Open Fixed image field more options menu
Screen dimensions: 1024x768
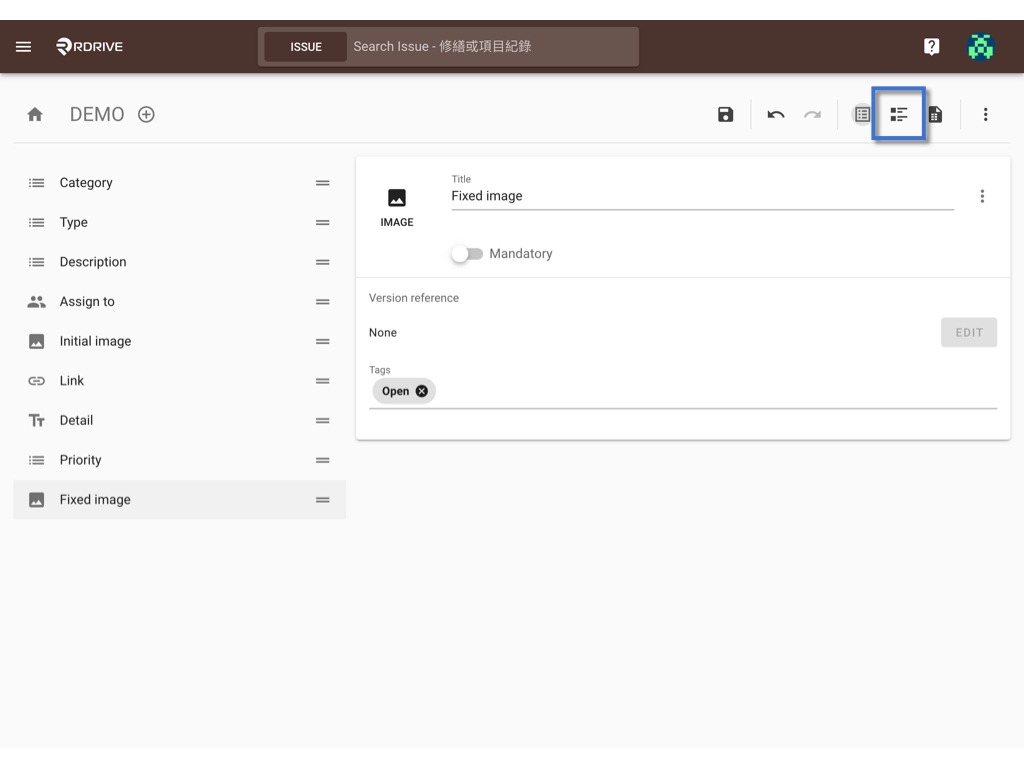[x=982, y=196]
